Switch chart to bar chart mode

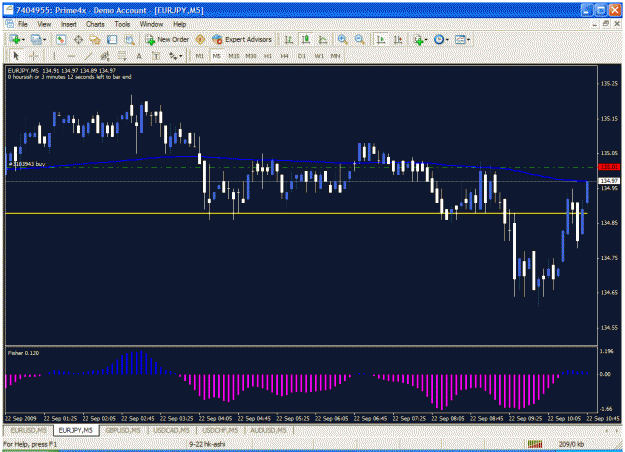point(289,39)
